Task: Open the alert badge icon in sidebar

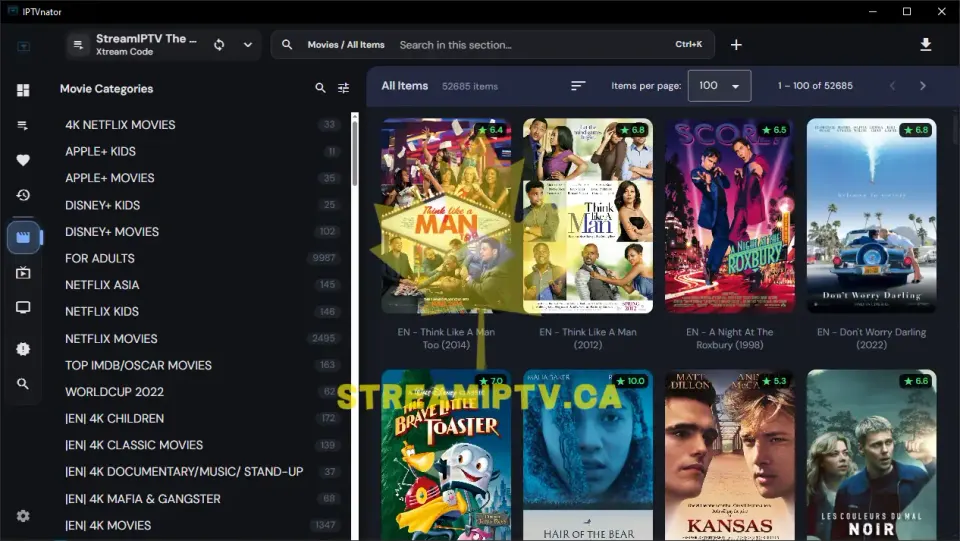Action: 23,349
